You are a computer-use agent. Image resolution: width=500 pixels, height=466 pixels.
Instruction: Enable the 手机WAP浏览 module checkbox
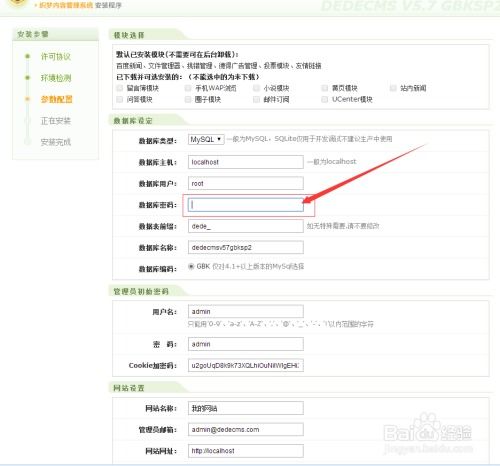(x=188, y=88)
